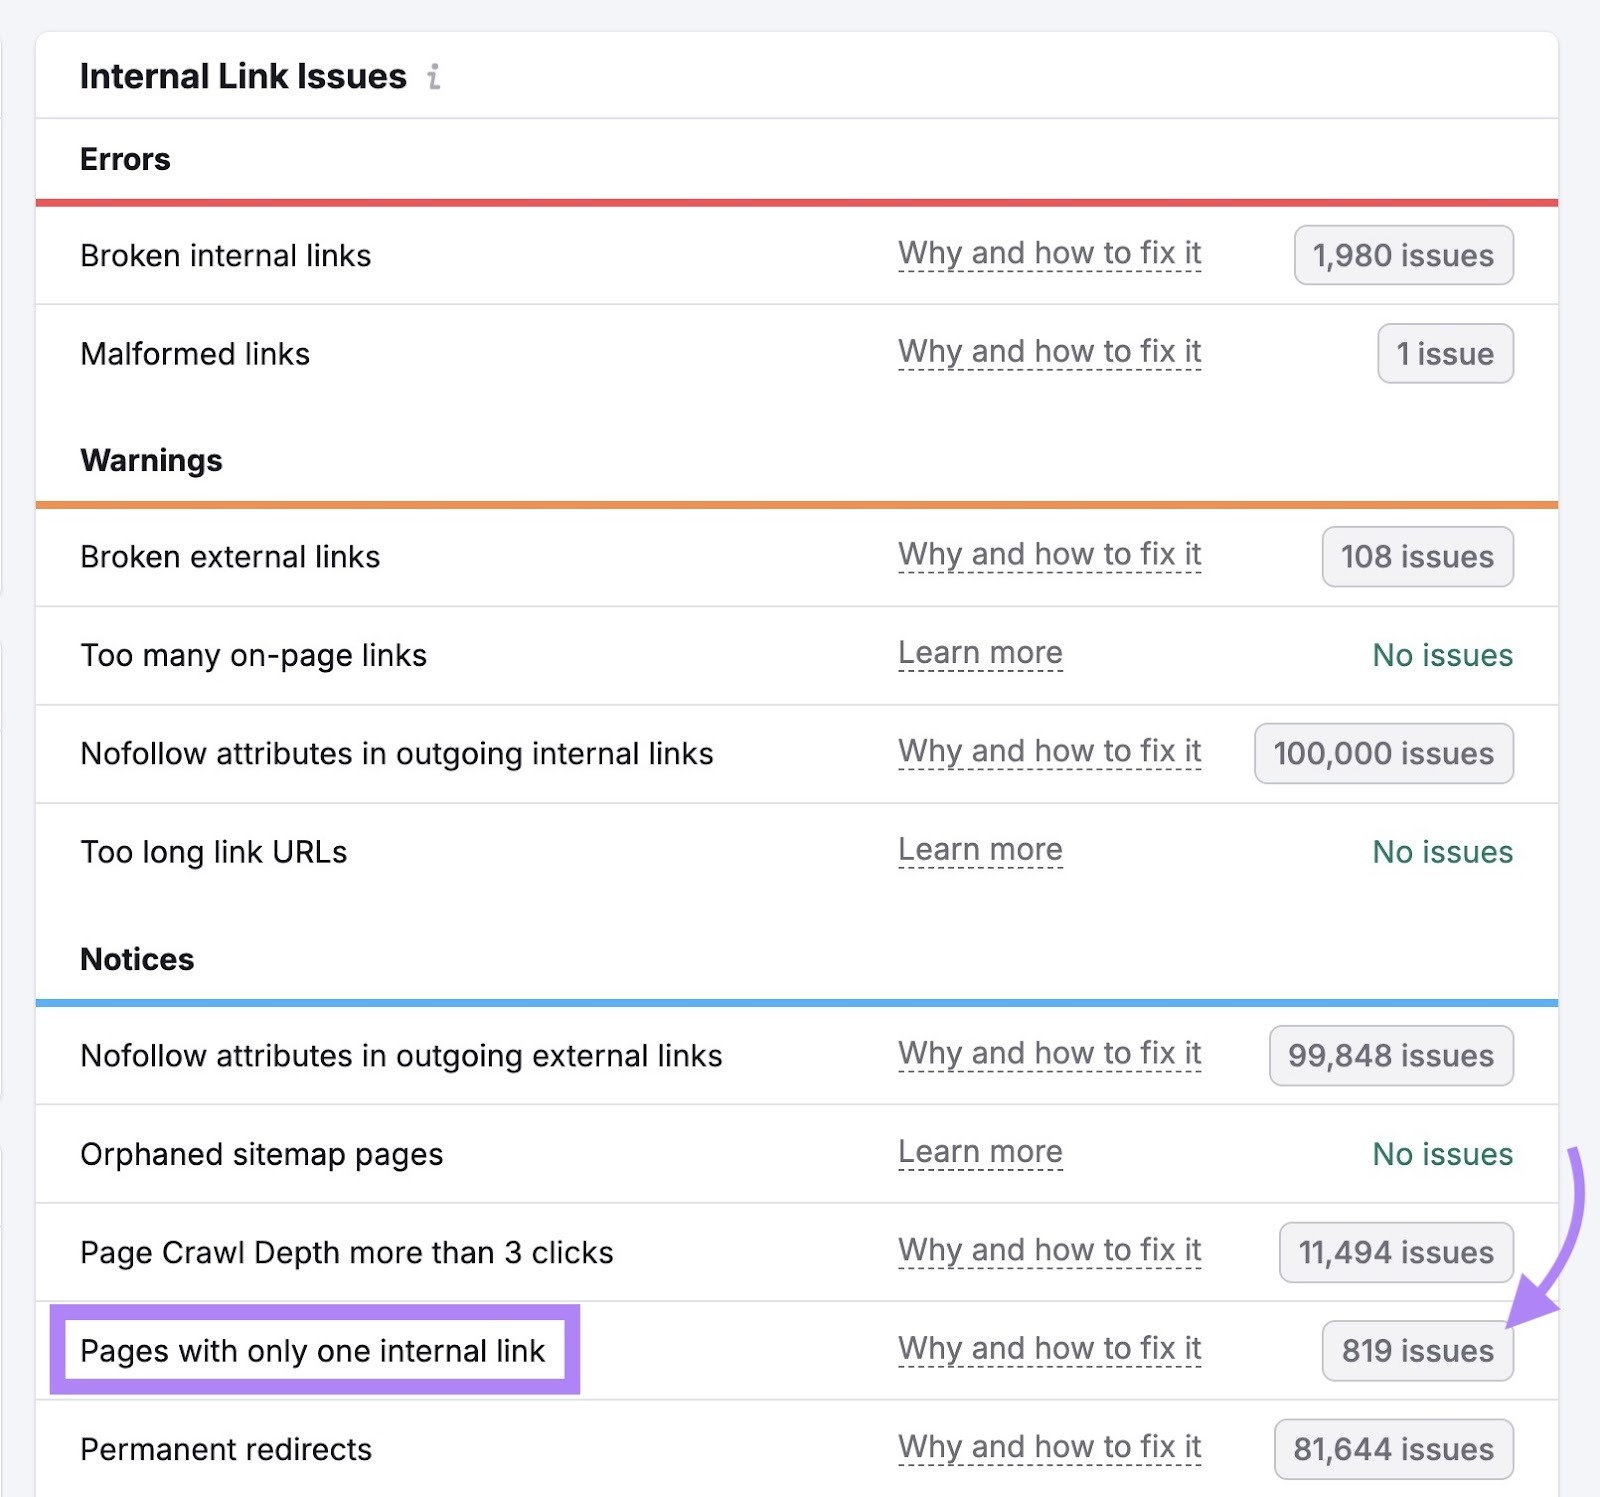The width and height of the screenshot is (1600, 1497).
Task: Click No issues status for orphaned sitemap pages
Action: point(1441,1154)
